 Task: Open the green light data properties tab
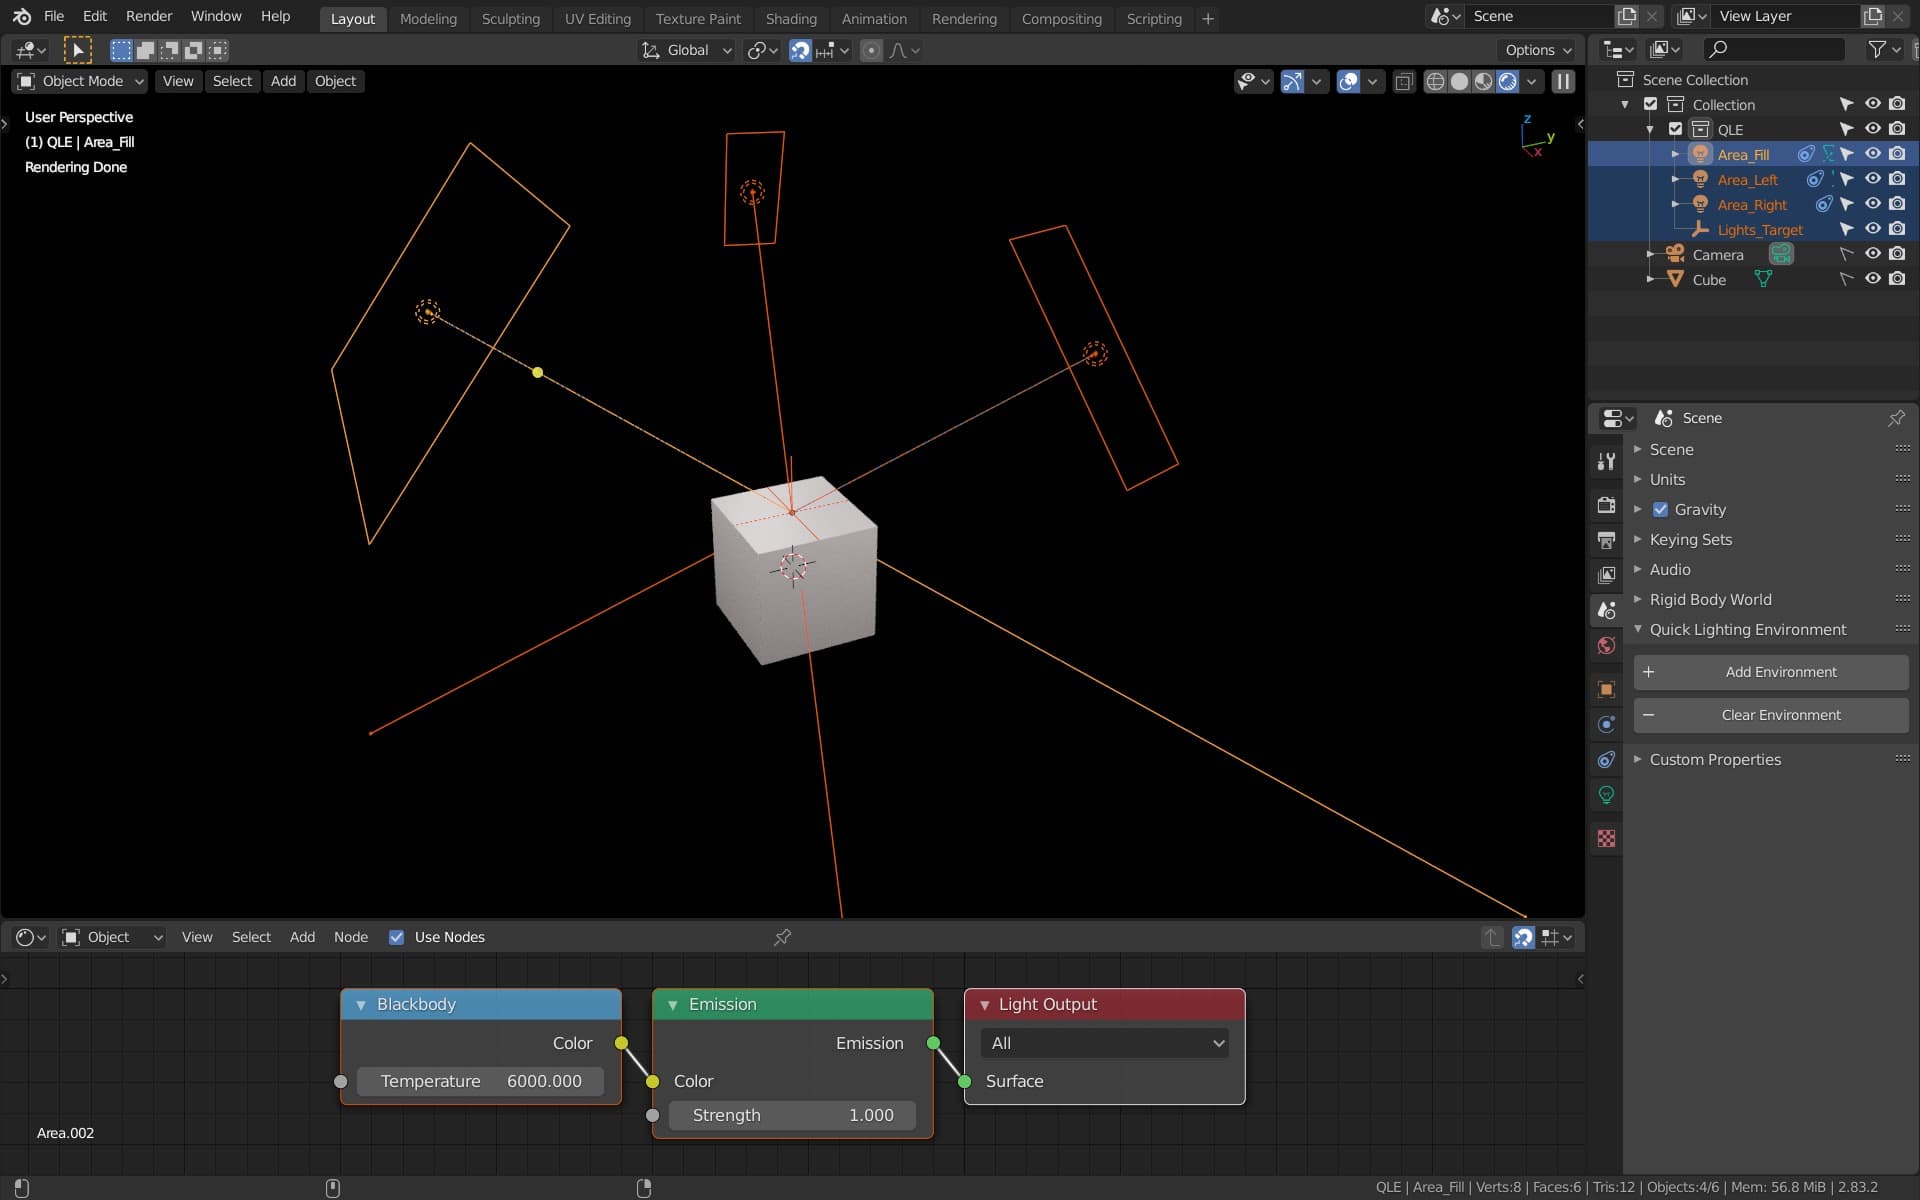(1607, 794)
